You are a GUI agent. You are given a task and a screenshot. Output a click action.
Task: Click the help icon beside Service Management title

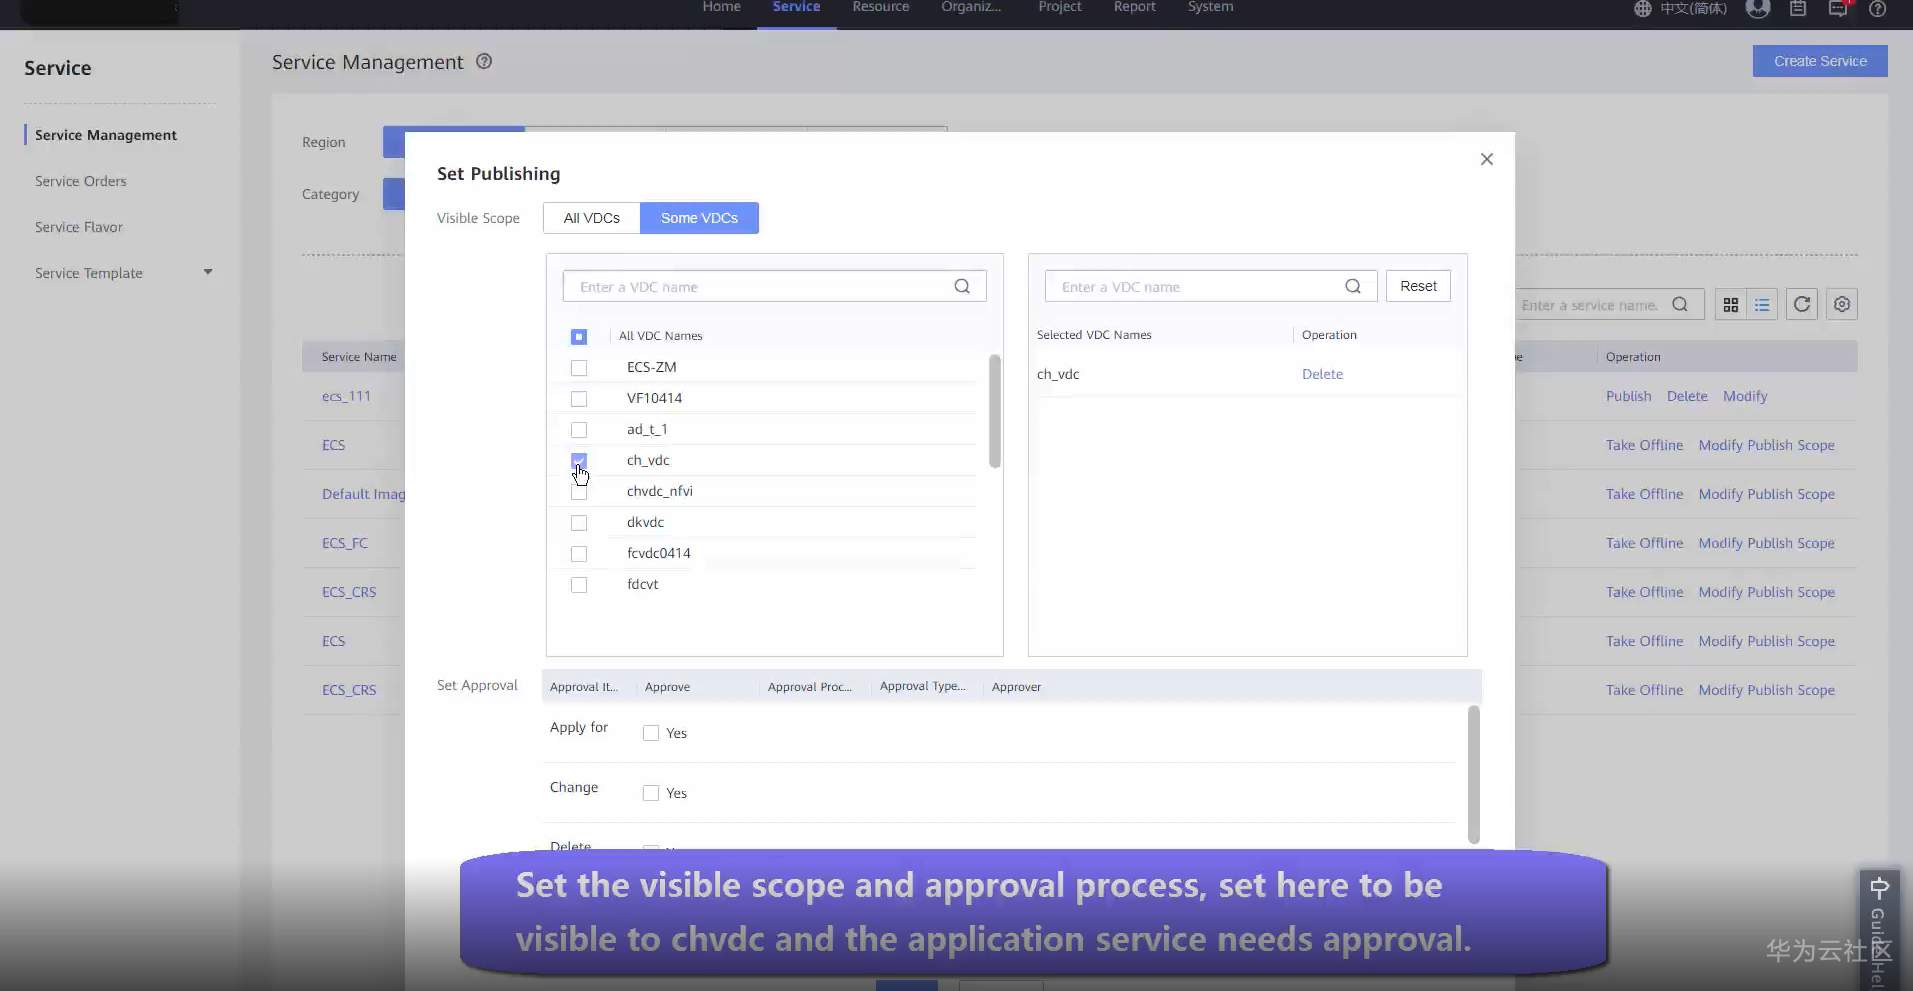click(484, 61)
